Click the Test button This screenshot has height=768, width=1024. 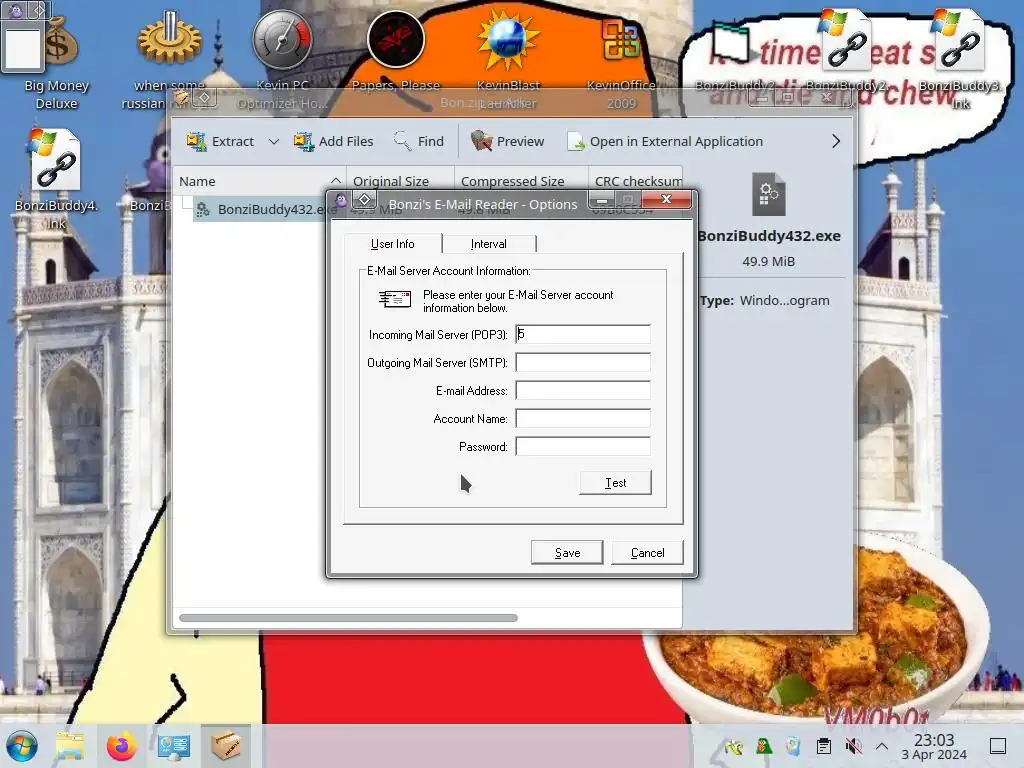[615, 483]
